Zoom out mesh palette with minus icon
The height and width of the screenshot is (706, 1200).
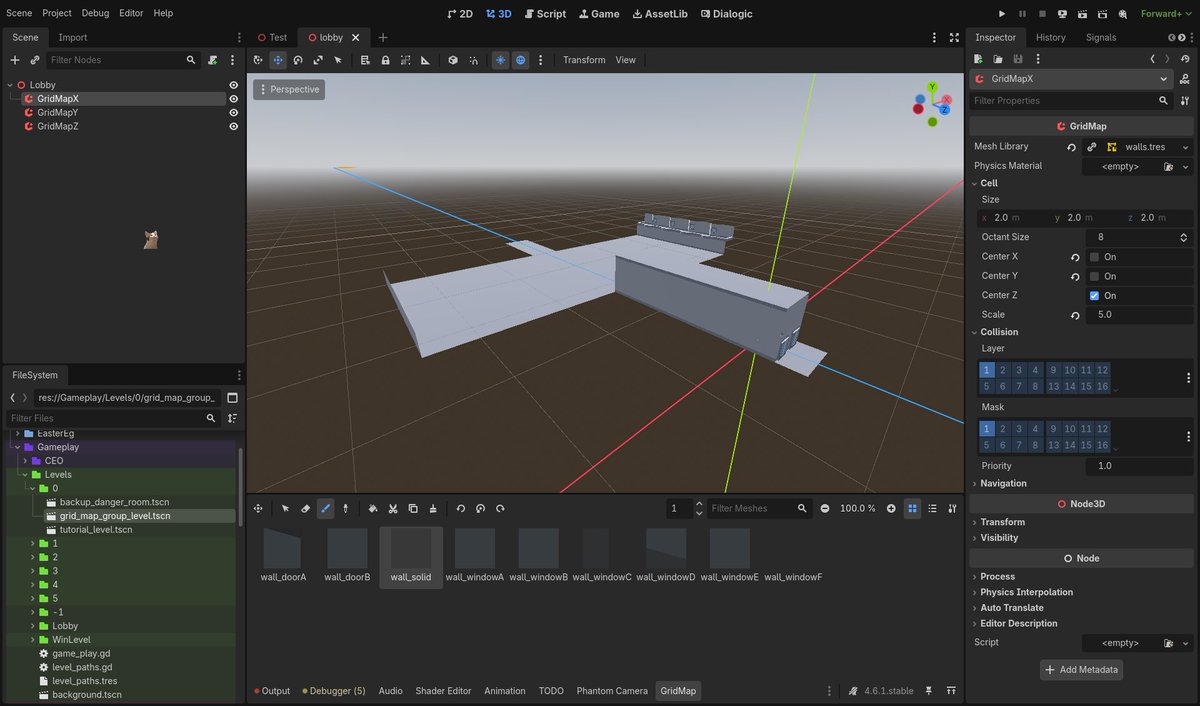(825, 509)
